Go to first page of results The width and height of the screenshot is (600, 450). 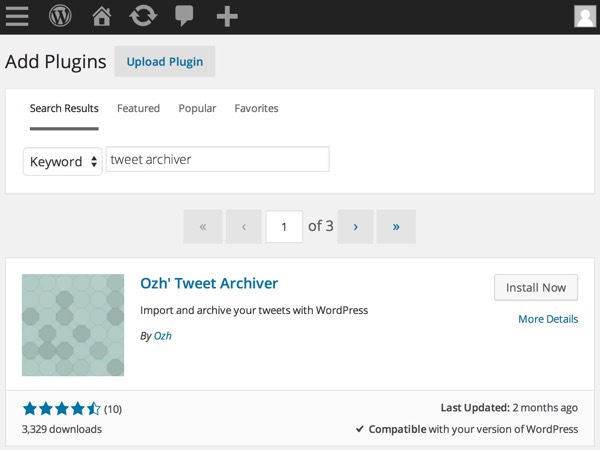[203, 227]
